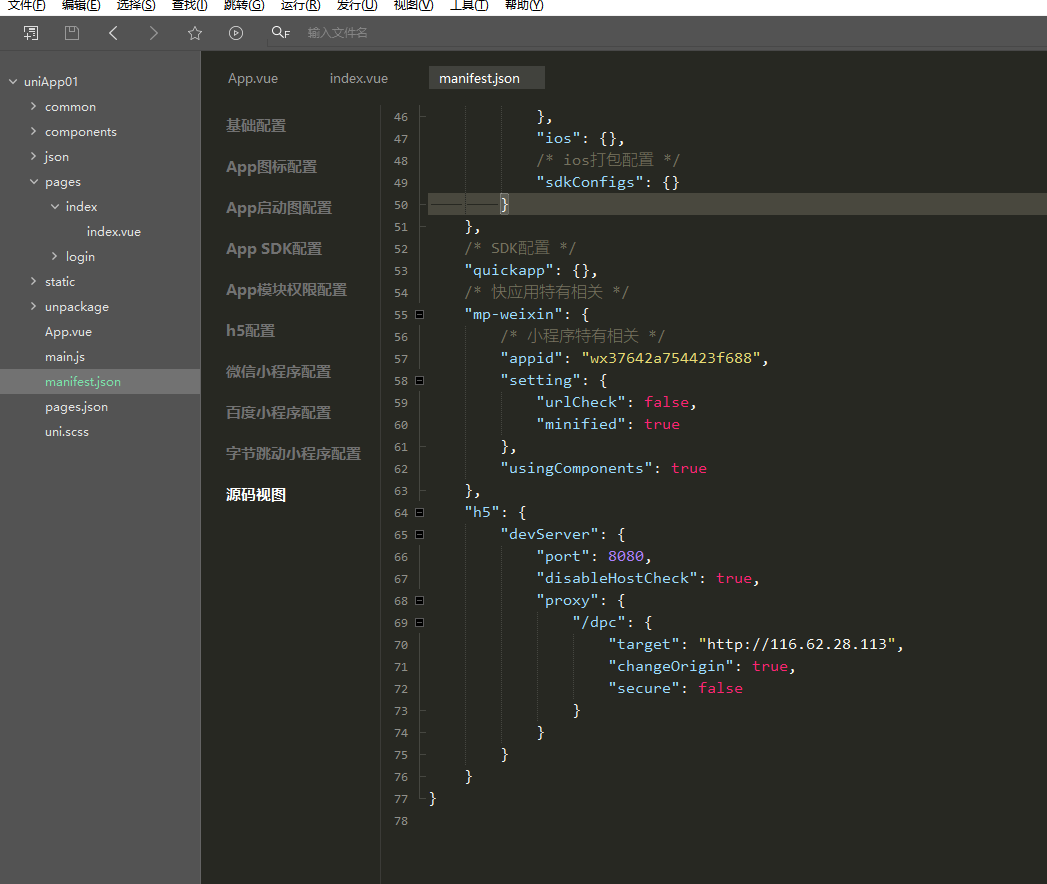Switch to the index.vue tab
This screenshot has width=1047, height=884.
tap(358, 78)
